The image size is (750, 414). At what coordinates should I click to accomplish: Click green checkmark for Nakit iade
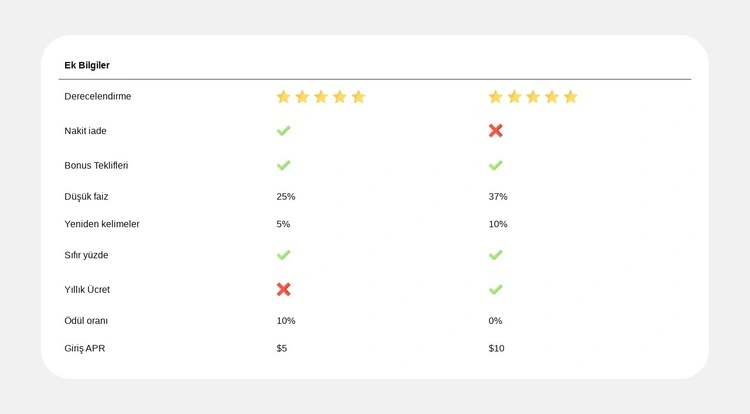pyautogui.click(x=284, y=131)
